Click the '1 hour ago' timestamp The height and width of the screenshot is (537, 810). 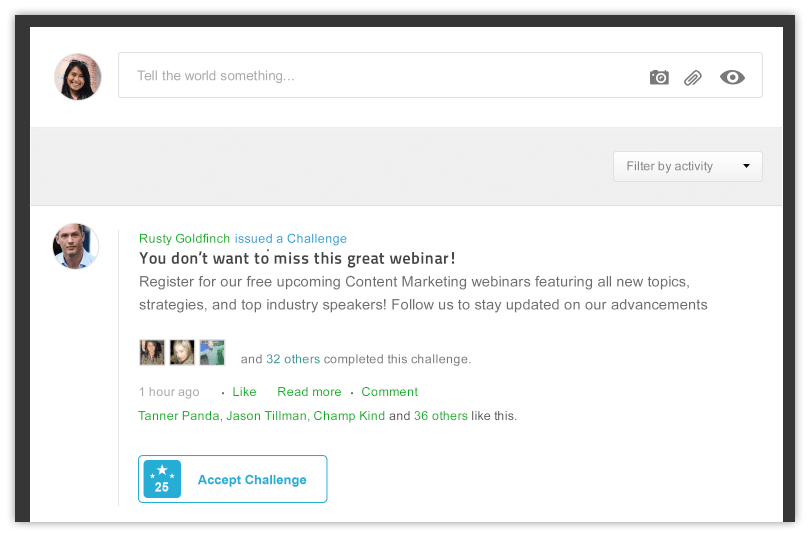(169, 392)
